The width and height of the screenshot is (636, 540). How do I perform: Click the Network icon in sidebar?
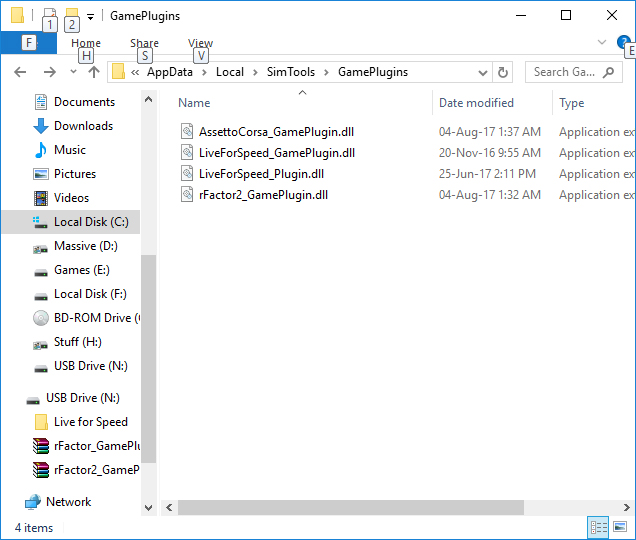pyautogui.click(x=32, y=502)
